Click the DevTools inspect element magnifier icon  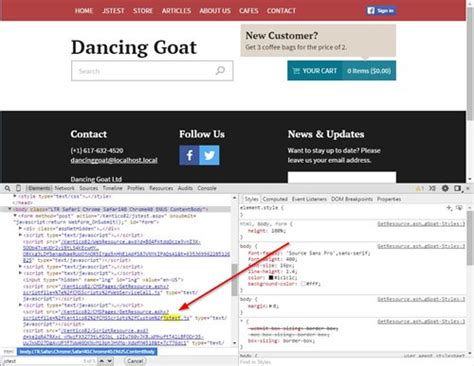pos(7,188)
